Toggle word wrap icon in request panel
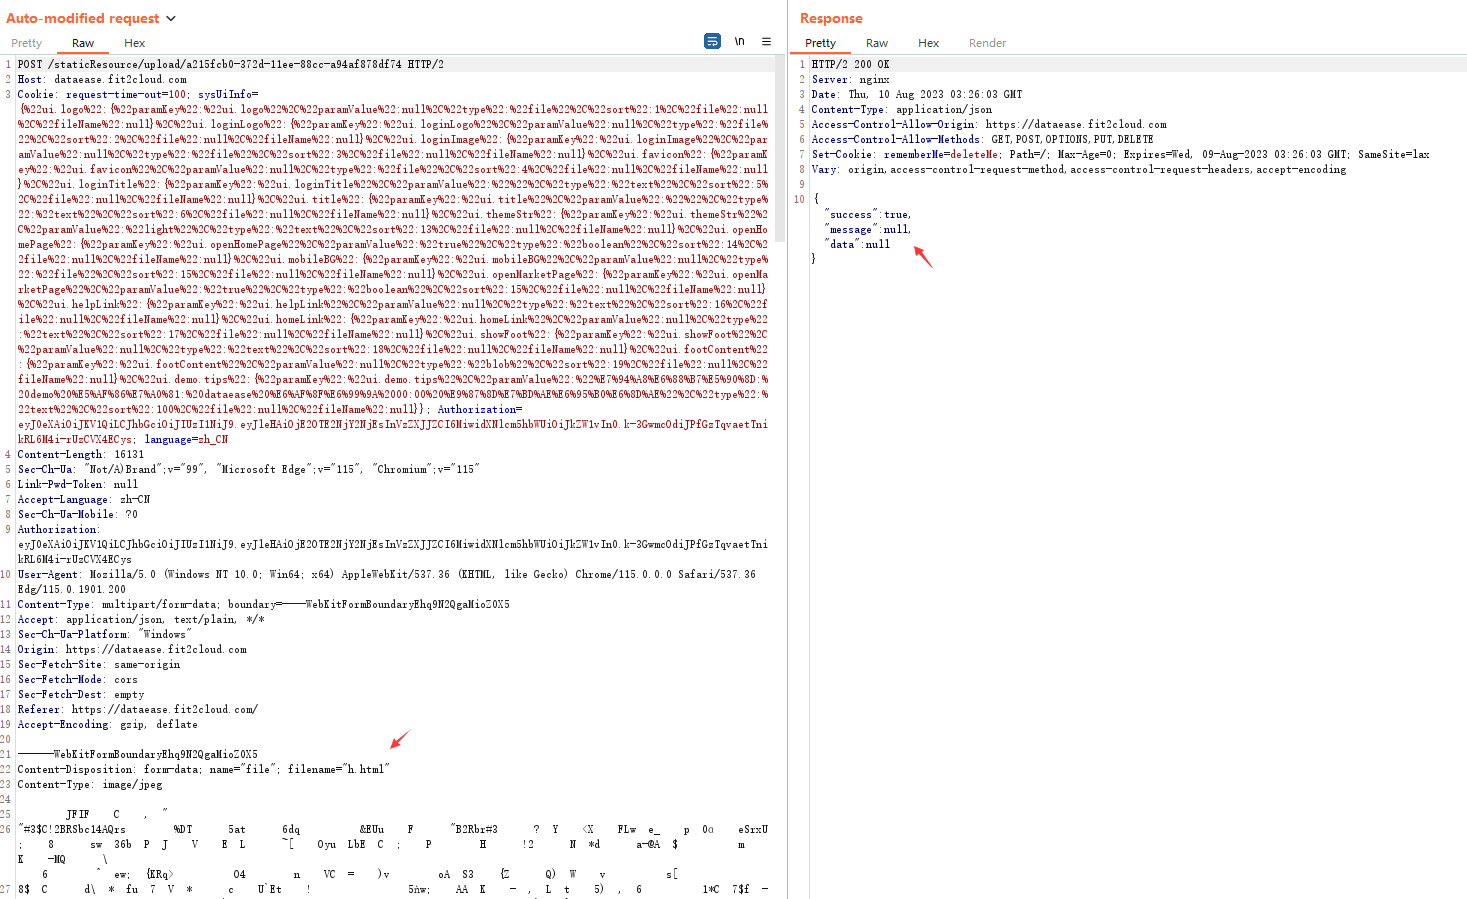Viewport: 1467px width, 899px height. pyautogui.click(x=712, y=41)
